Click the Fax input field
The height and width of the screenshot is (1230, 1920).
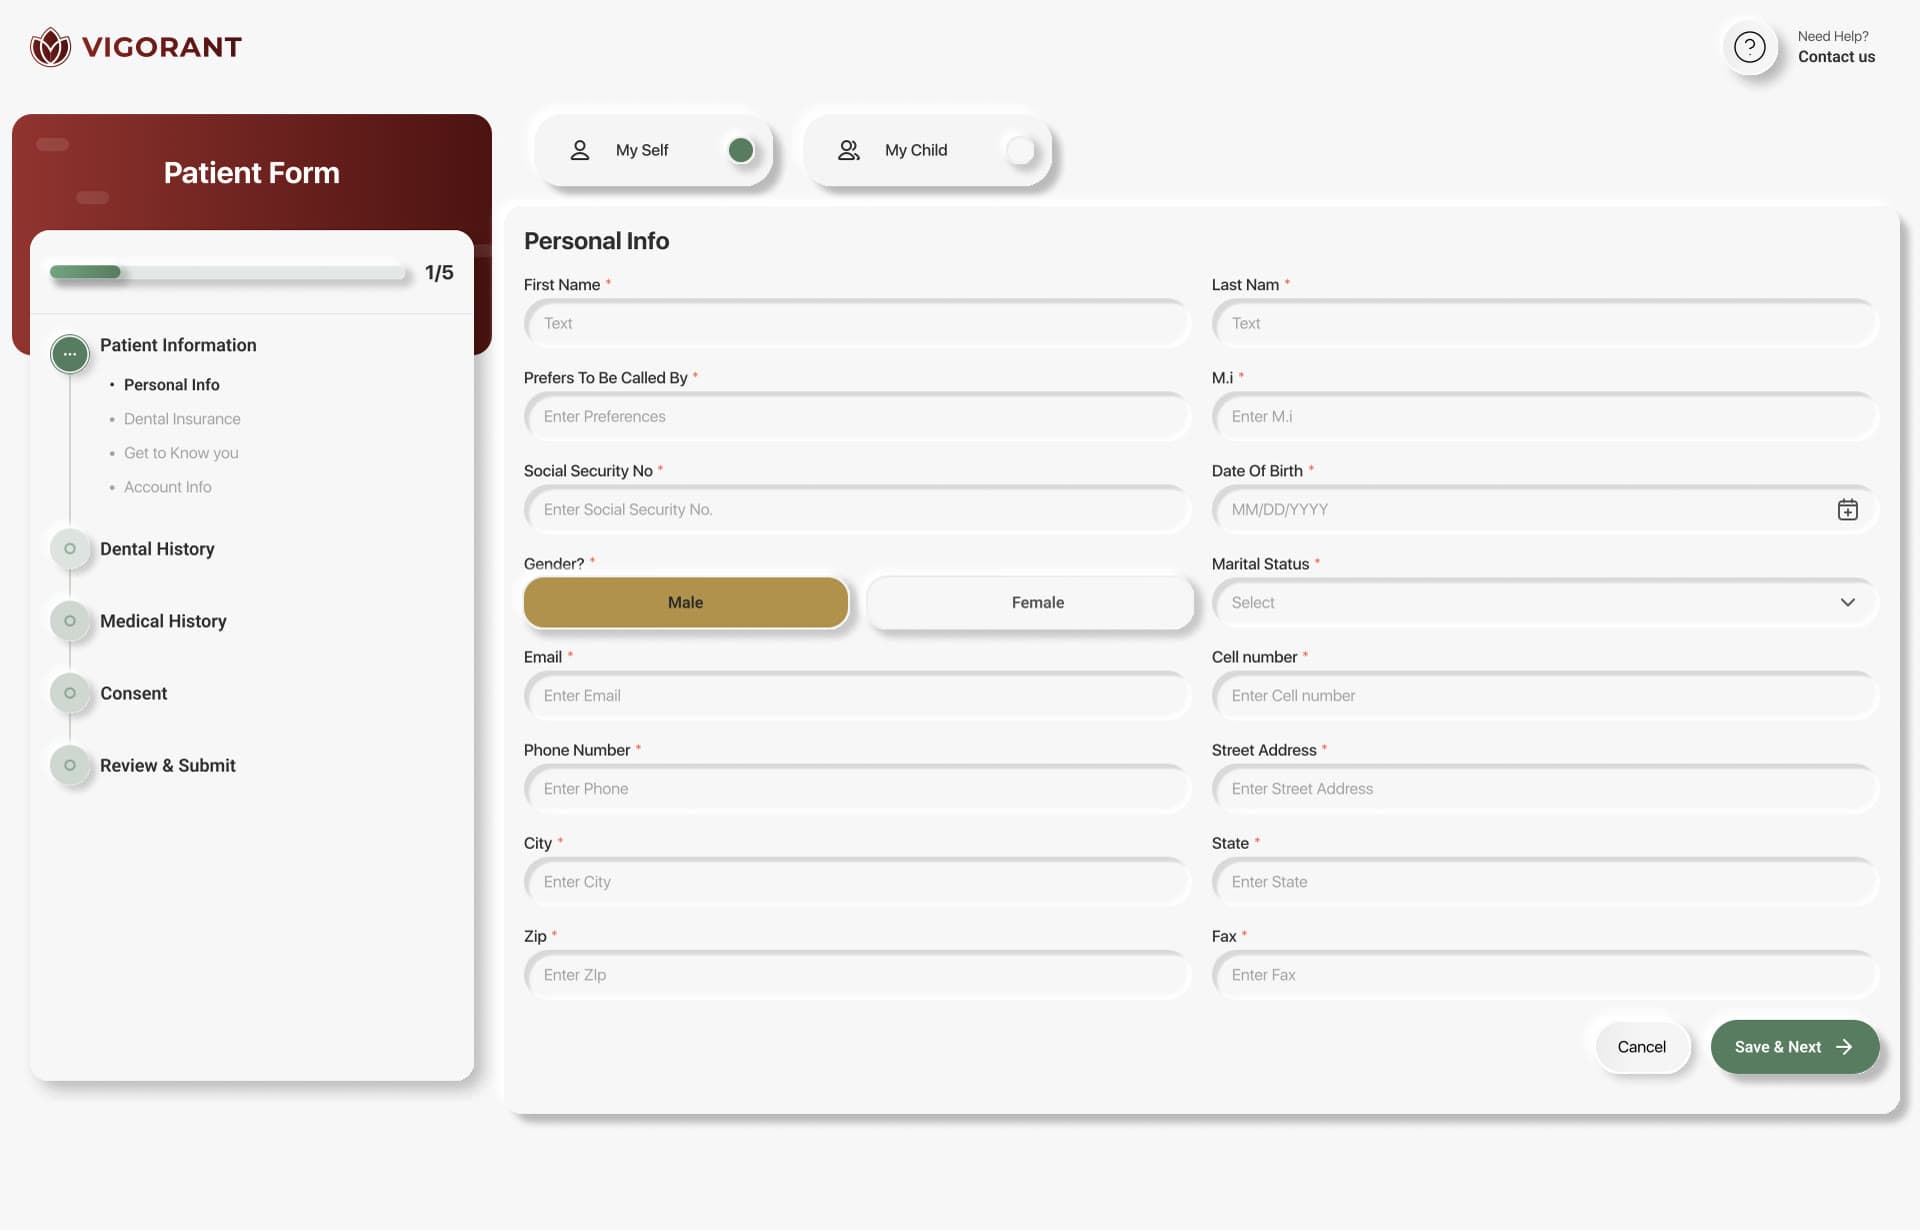coord(1545,974)
